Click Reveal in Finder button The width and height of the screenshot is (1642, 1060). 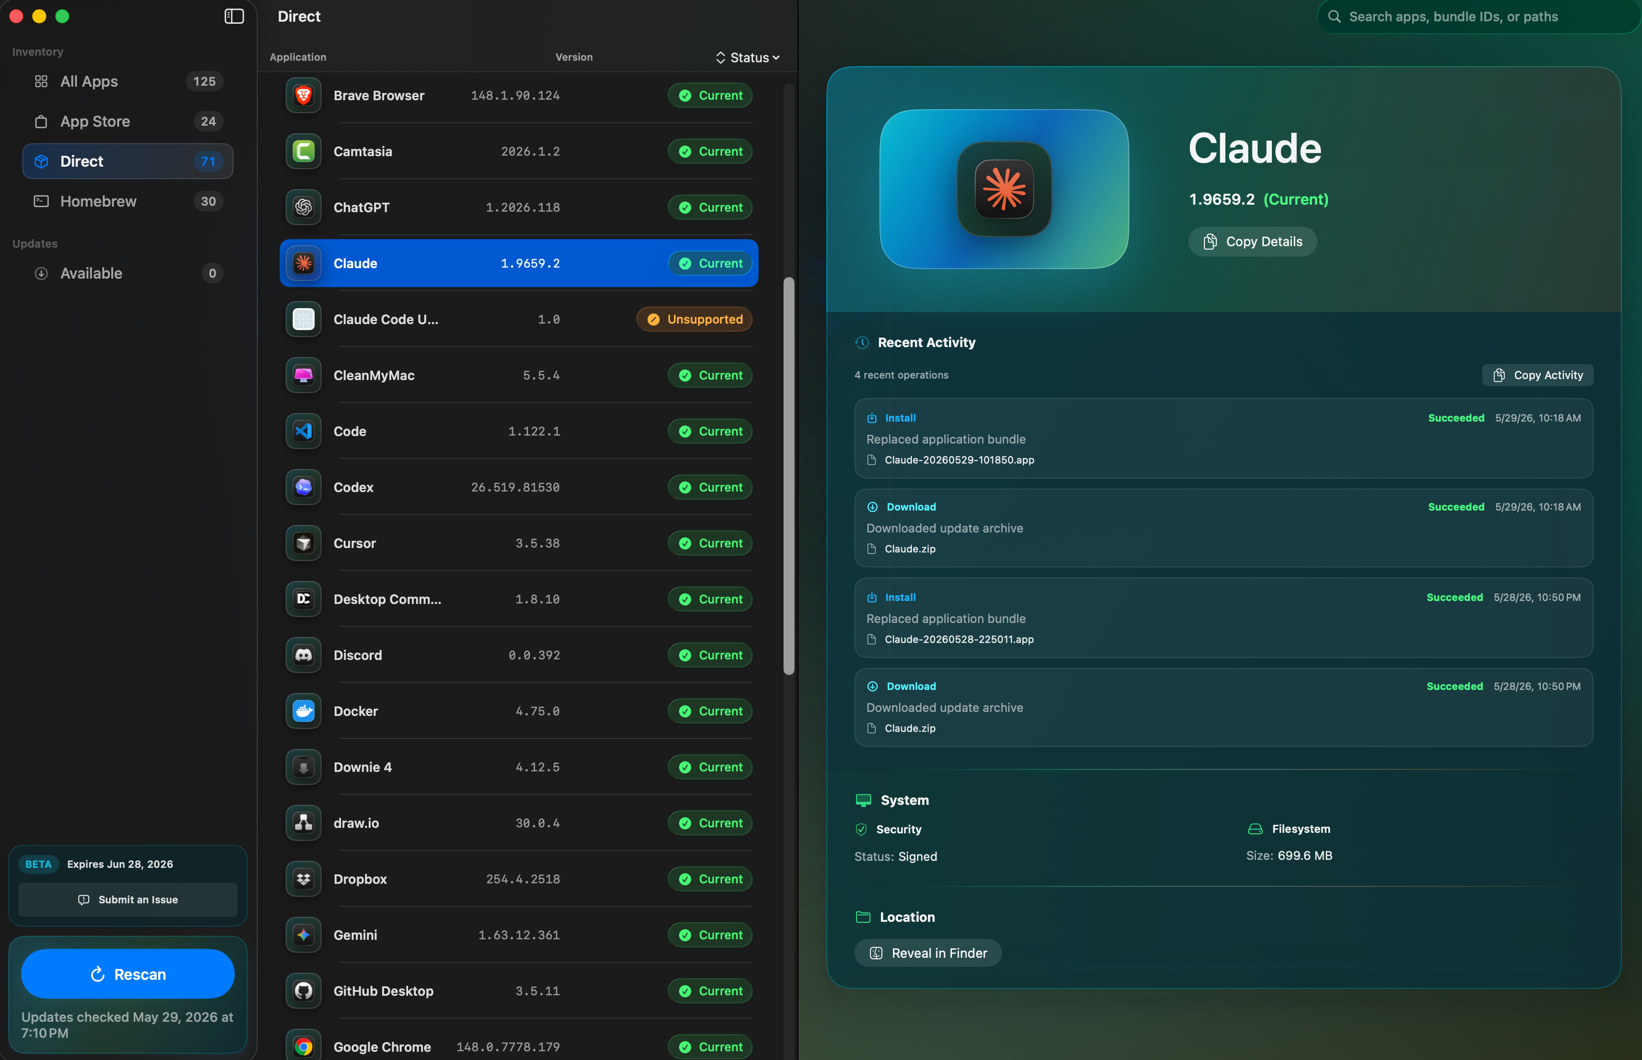928,953
